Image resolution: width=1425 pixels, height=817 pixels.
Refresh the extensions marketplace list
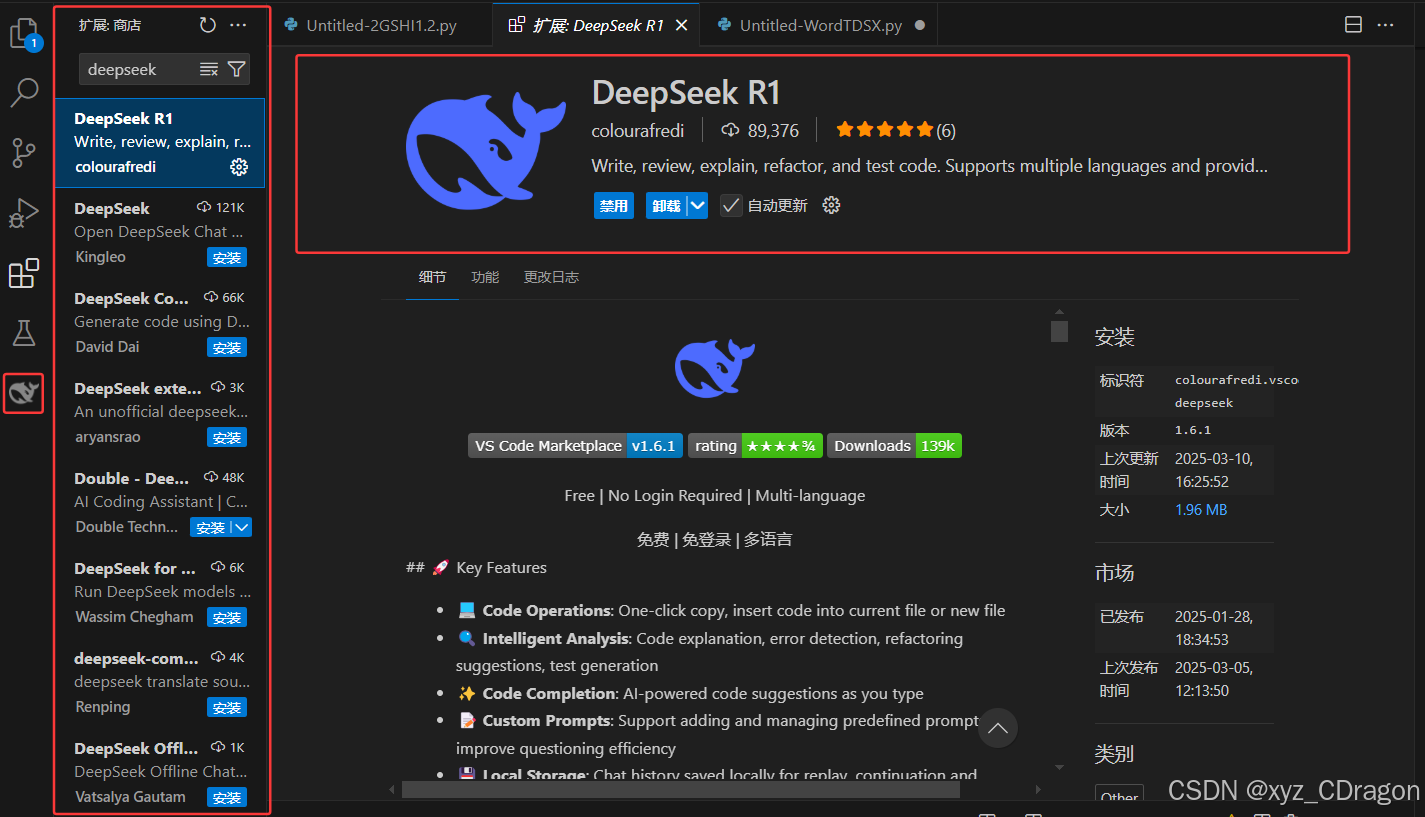tap(207, 25)
